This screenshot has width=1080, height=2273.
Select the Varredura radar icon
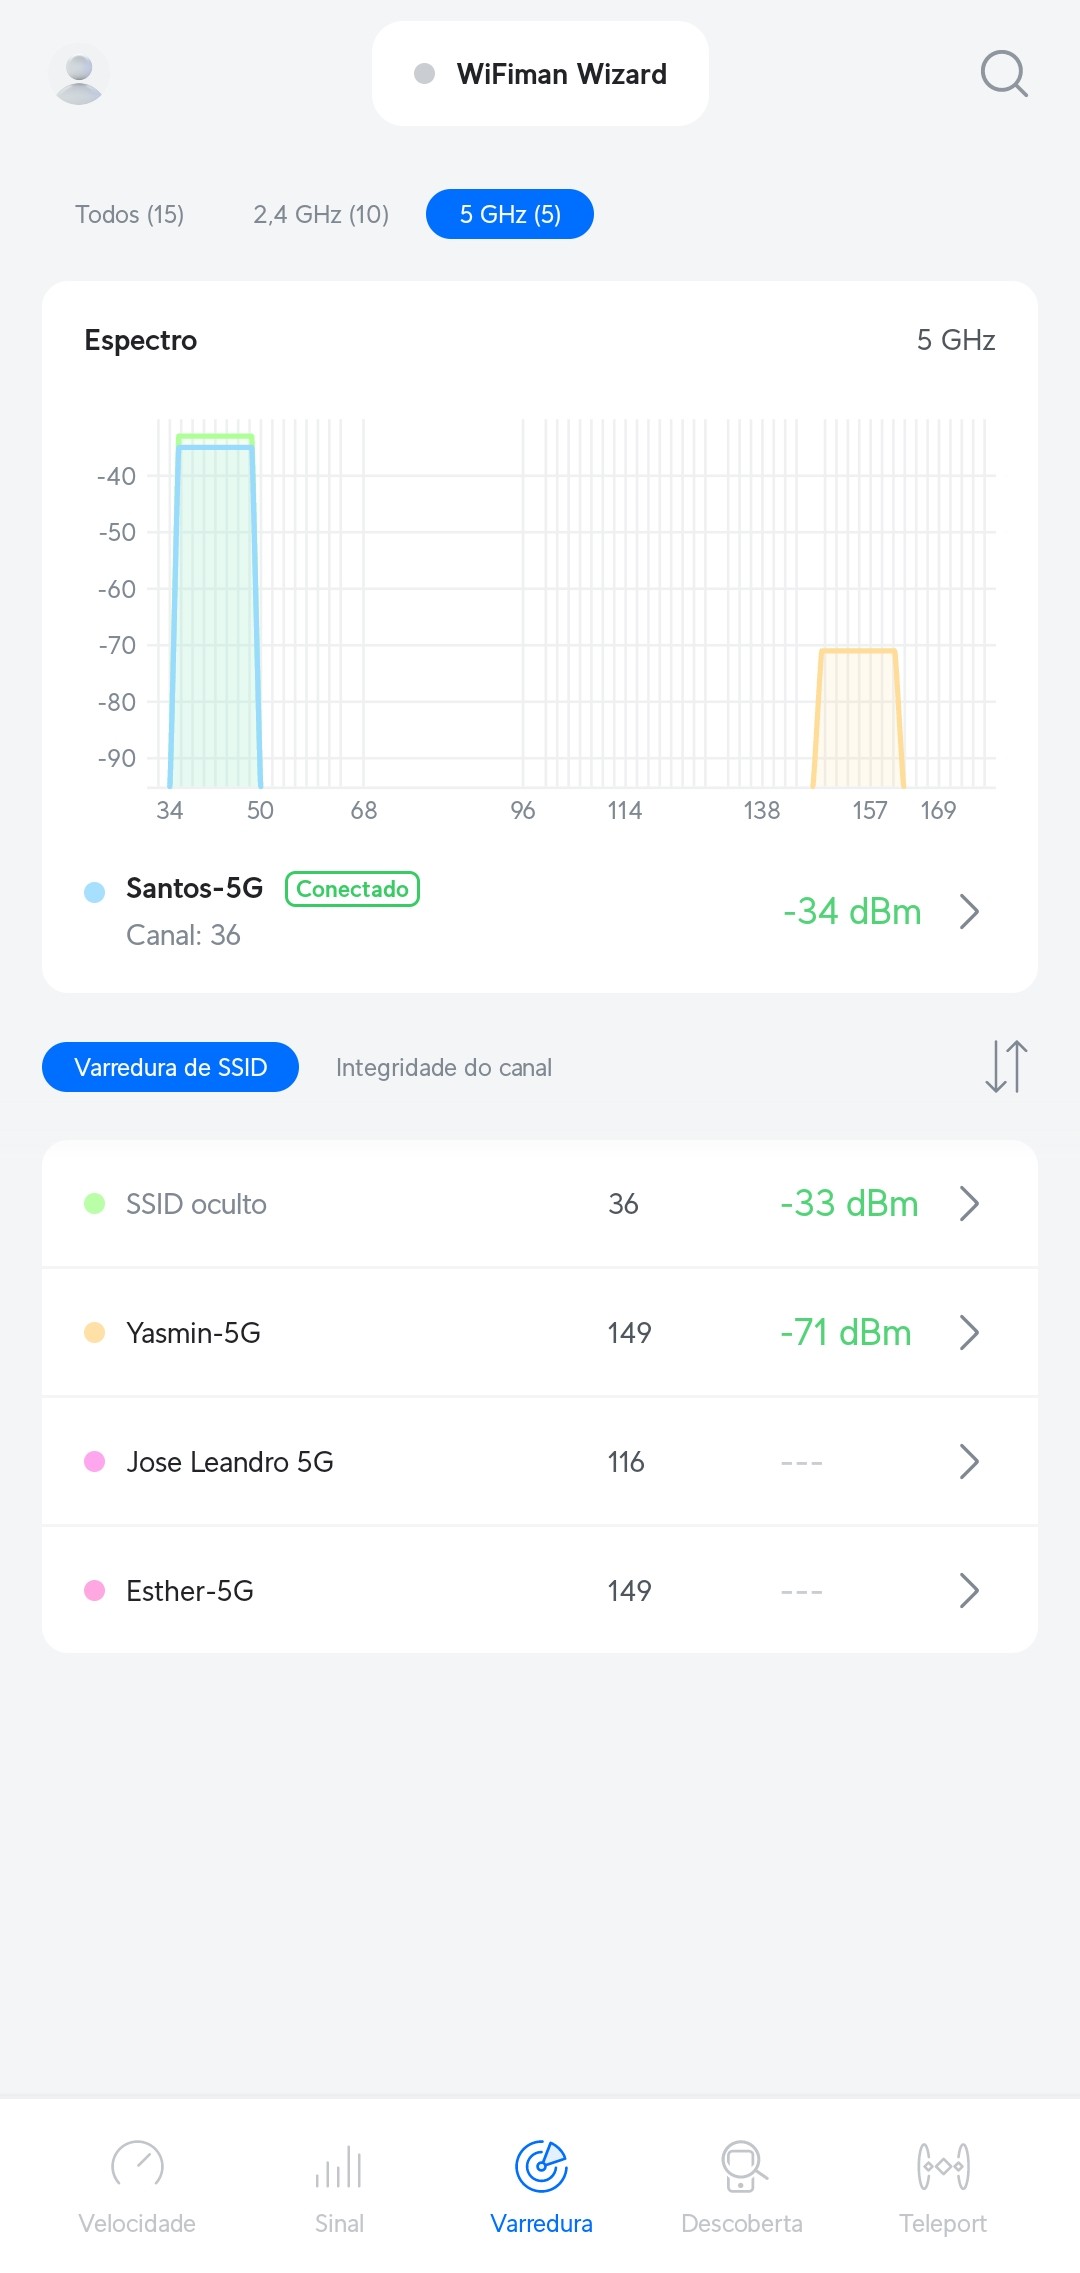541,2167
